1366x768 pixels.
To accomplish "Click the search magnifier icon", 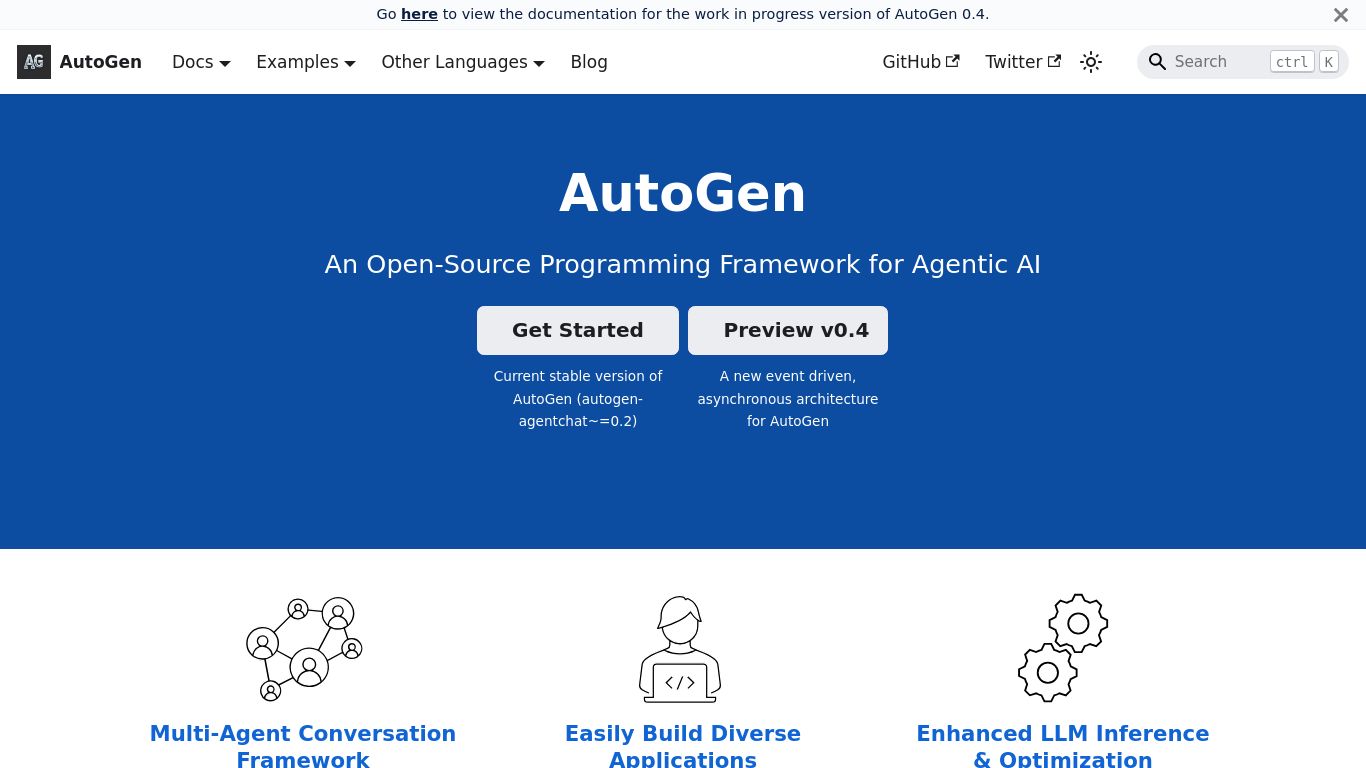I will [1158, 62].
